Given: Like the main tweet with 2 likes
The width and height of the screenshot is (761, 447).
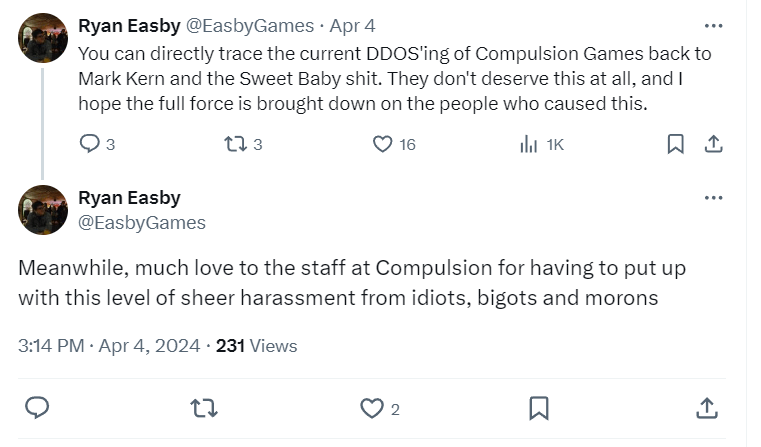Looking at the screenshot, I should (371, 408).
